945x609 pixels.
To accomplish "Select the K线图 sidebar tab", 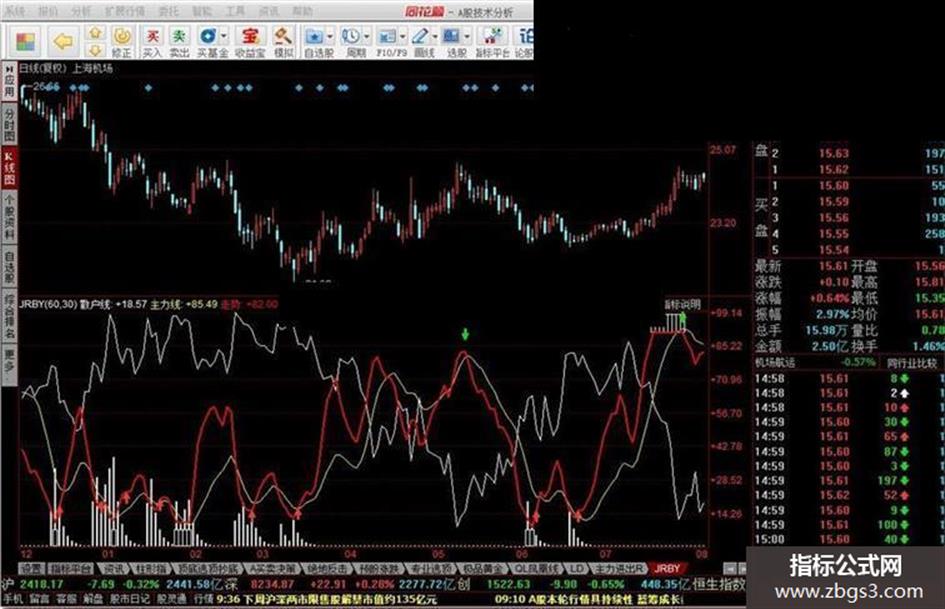I will [9, 167].
